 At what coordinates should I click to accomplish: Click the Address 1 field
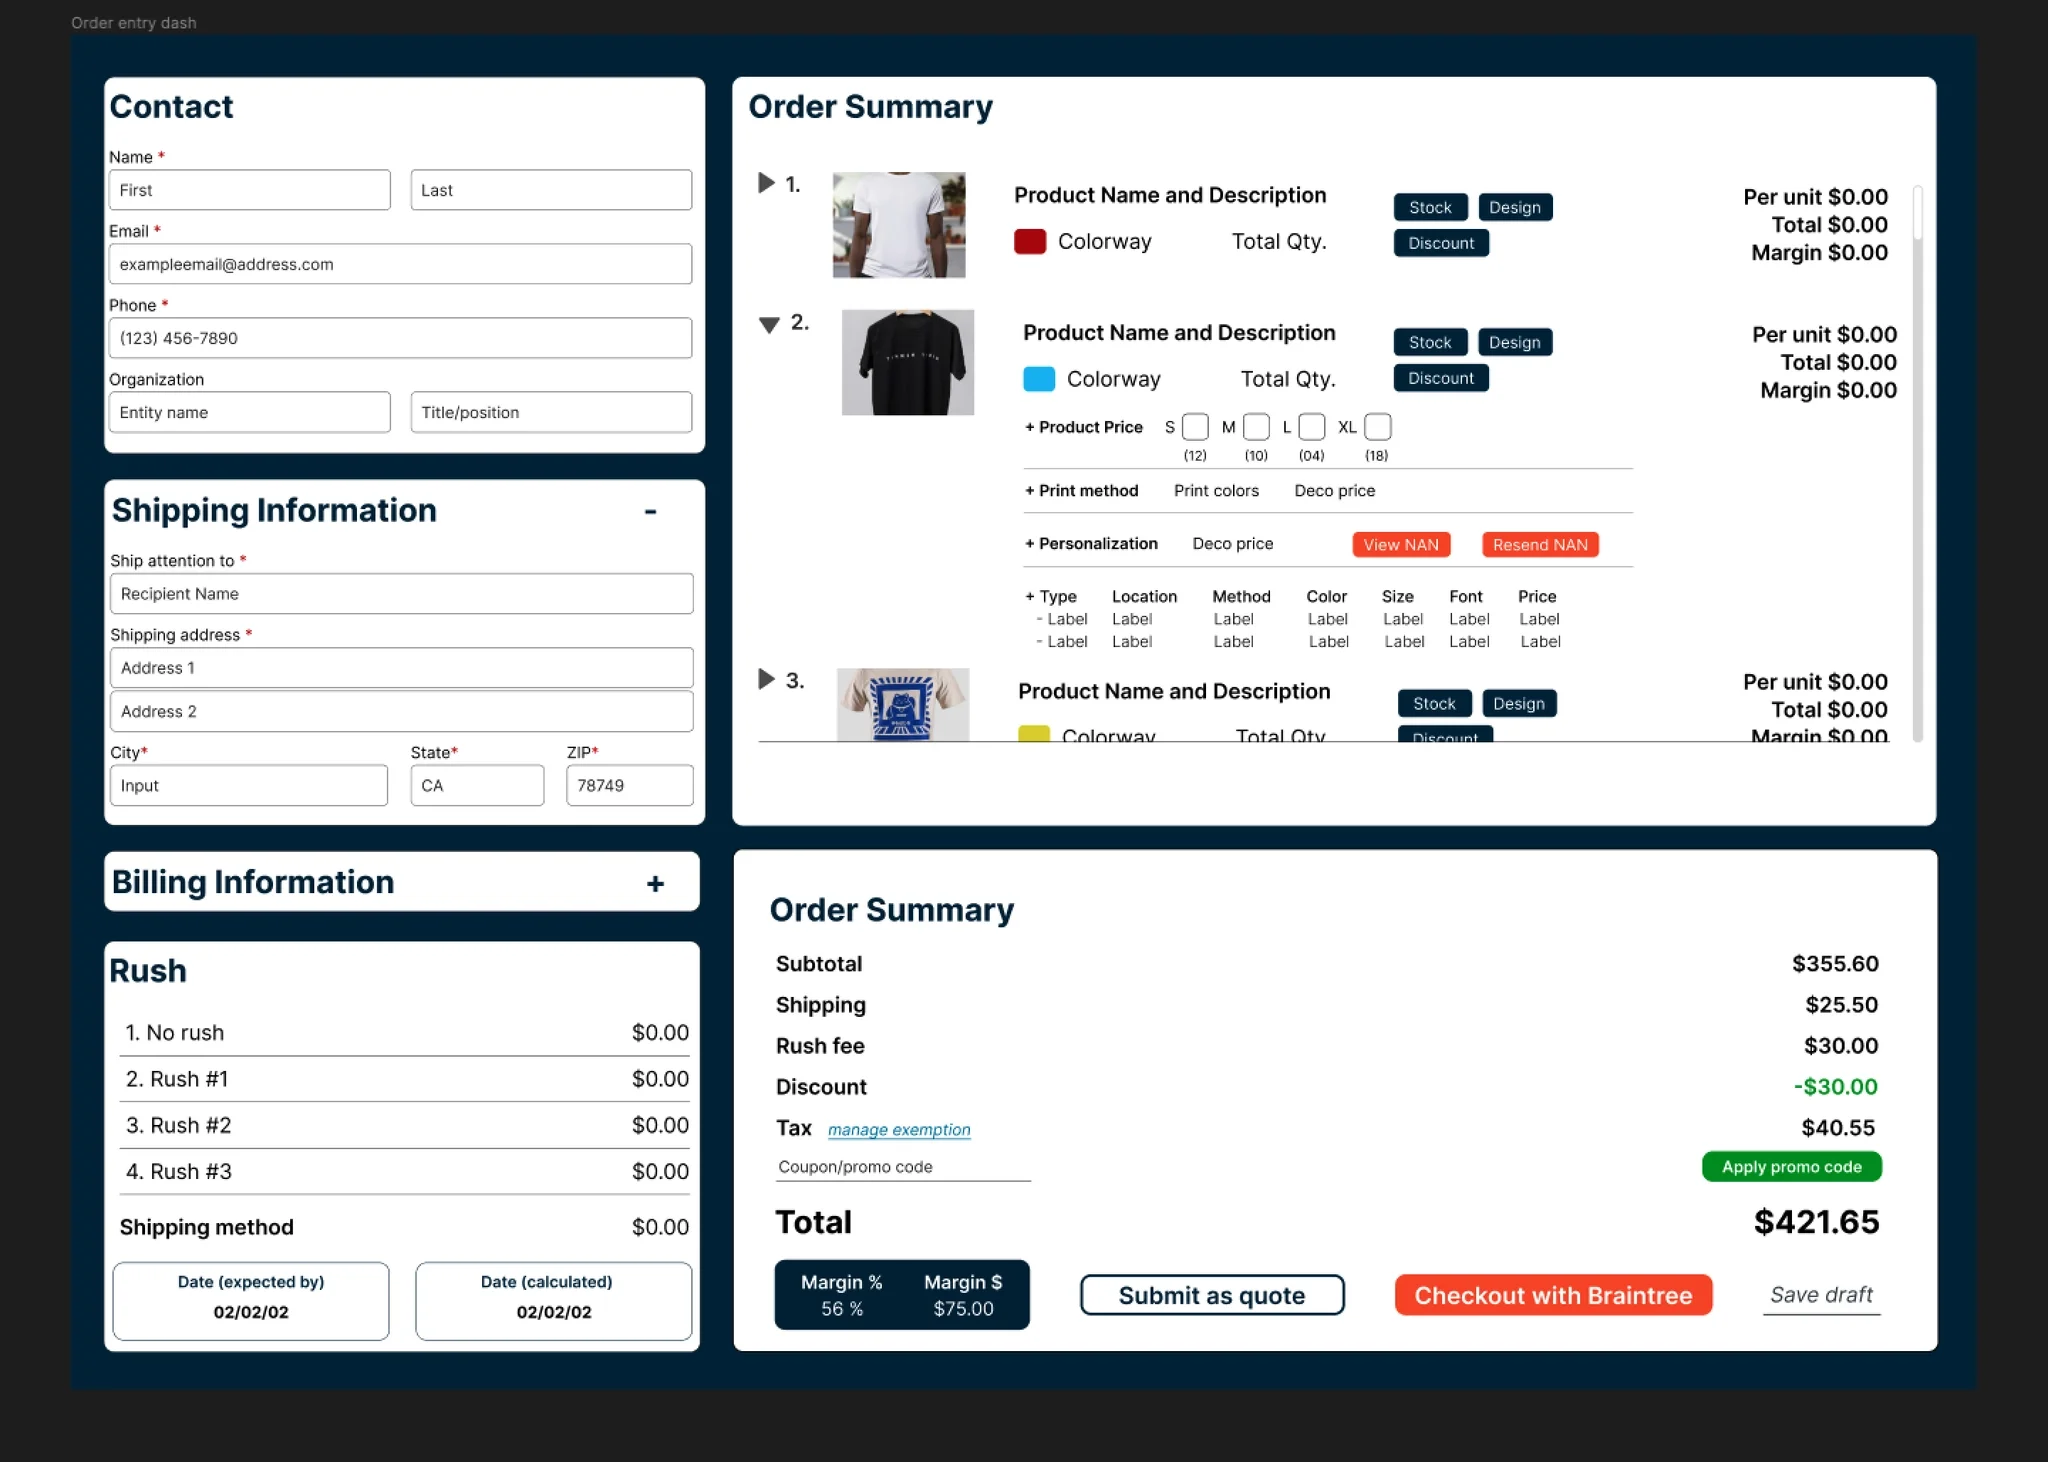402,668
